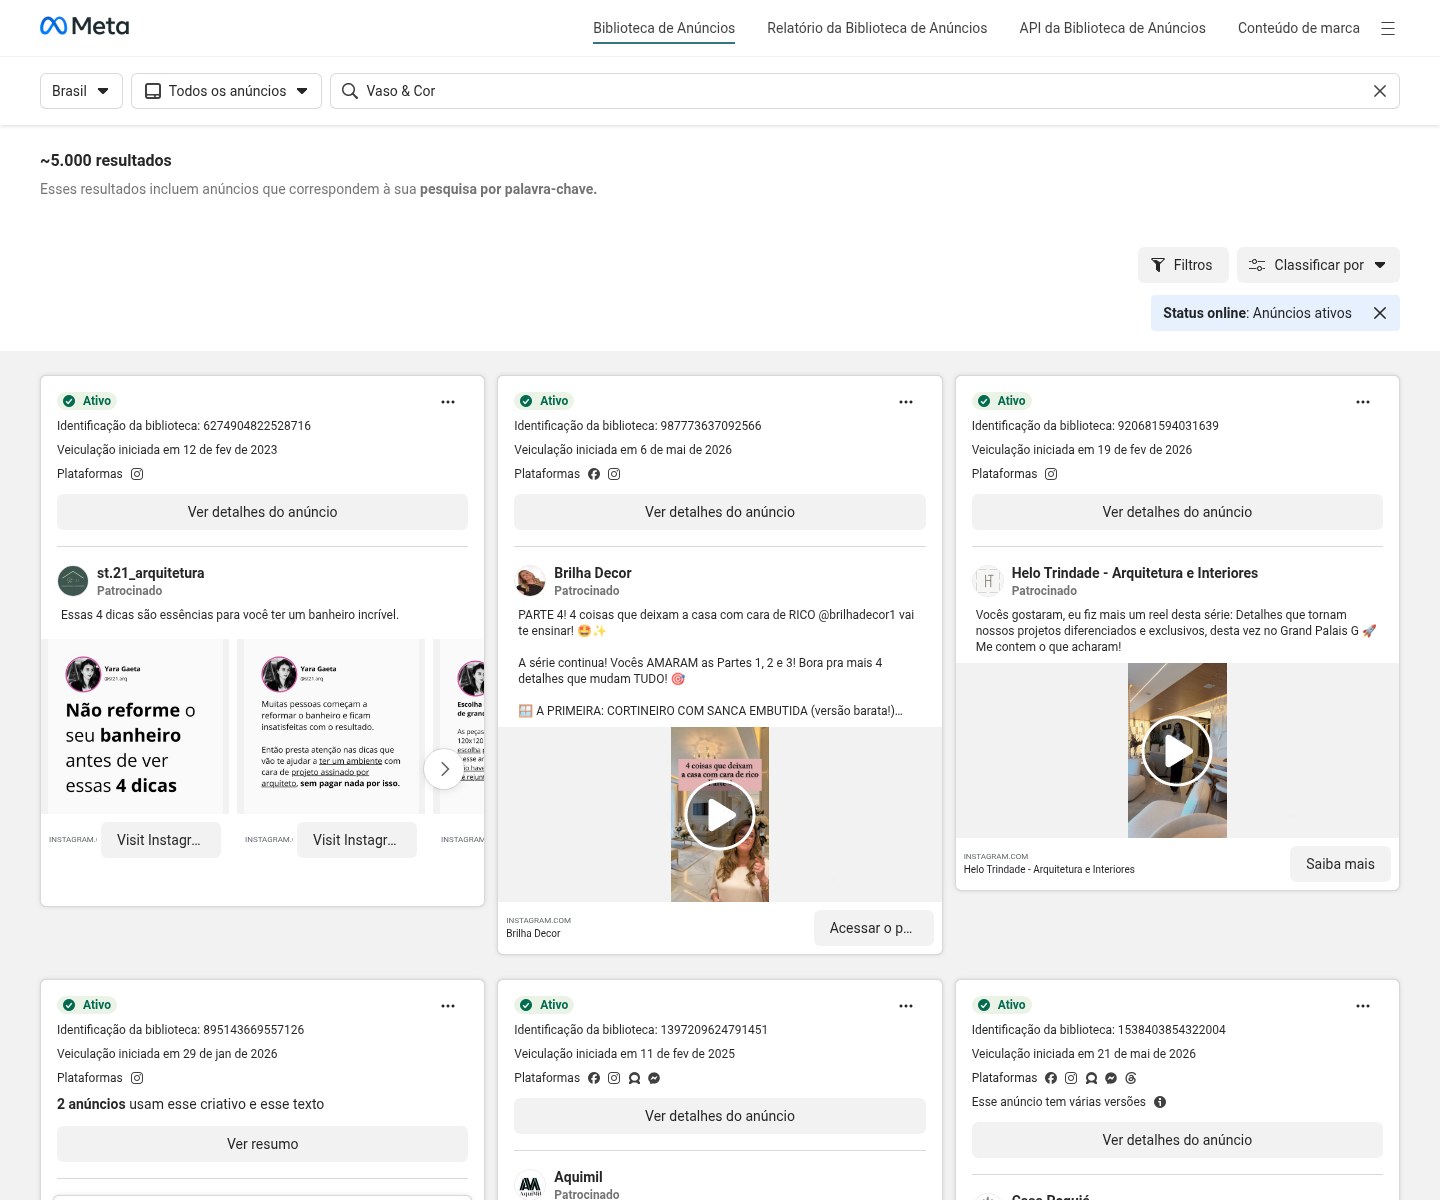This screenshot has width=1440, height=1200.
Task: Open Conteúdo de marca tab
Action: (1299, 28)
